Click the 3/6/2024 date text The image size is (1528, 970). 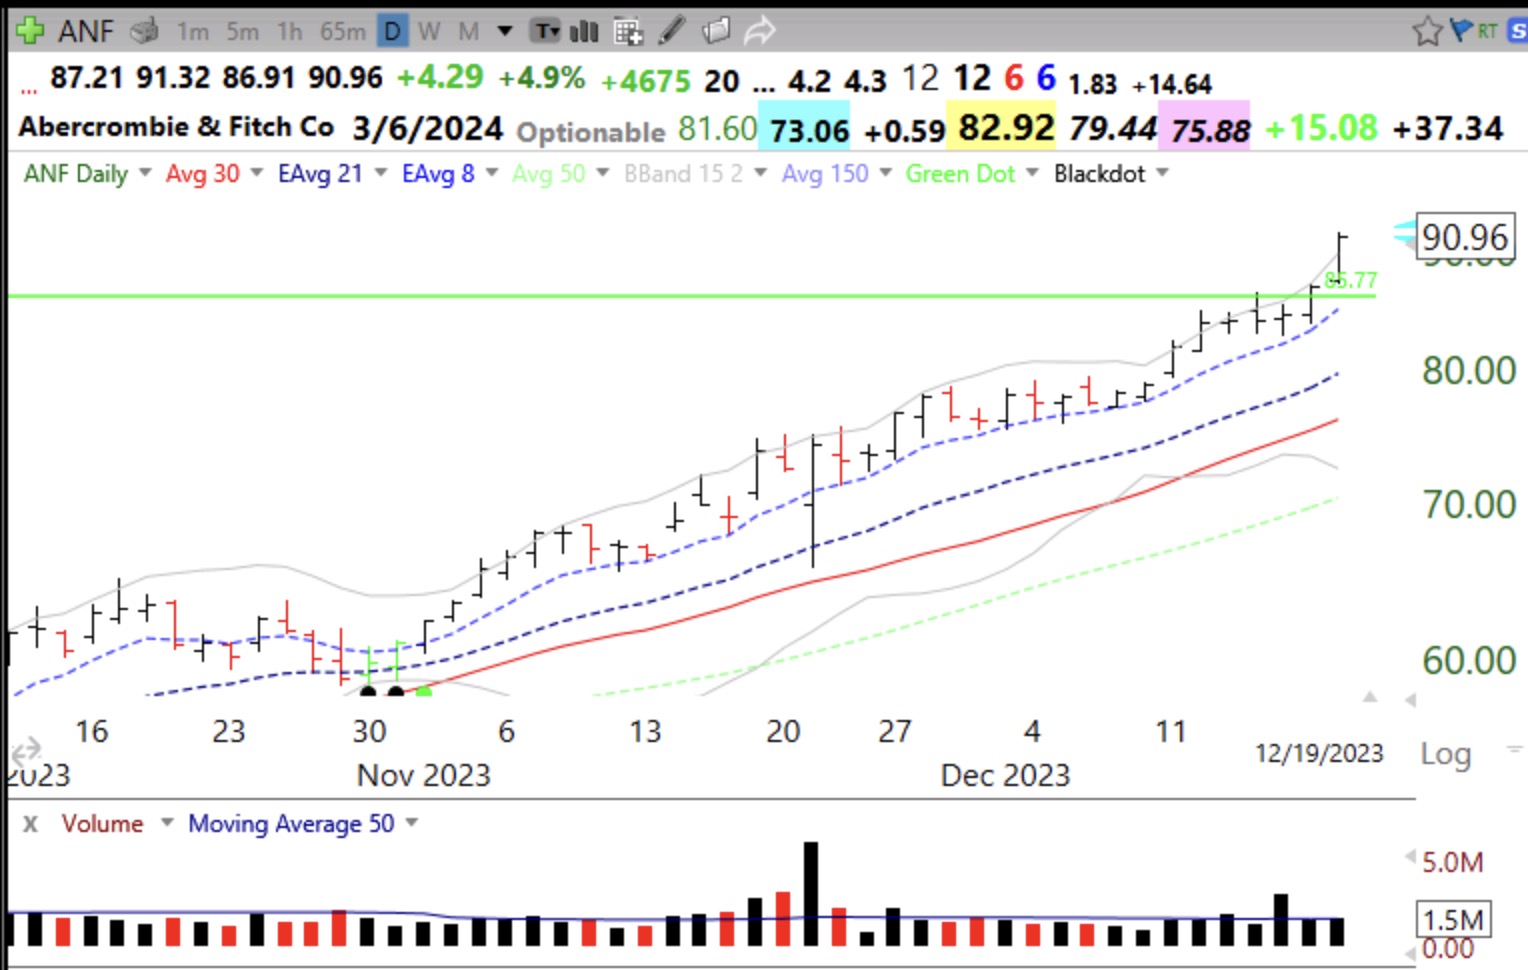[x=428, y=128]
